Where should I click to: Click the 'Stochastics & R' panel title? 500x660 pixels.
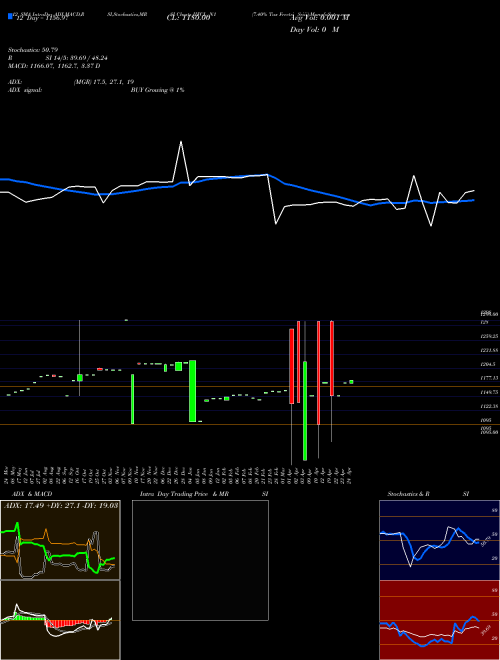409,494
